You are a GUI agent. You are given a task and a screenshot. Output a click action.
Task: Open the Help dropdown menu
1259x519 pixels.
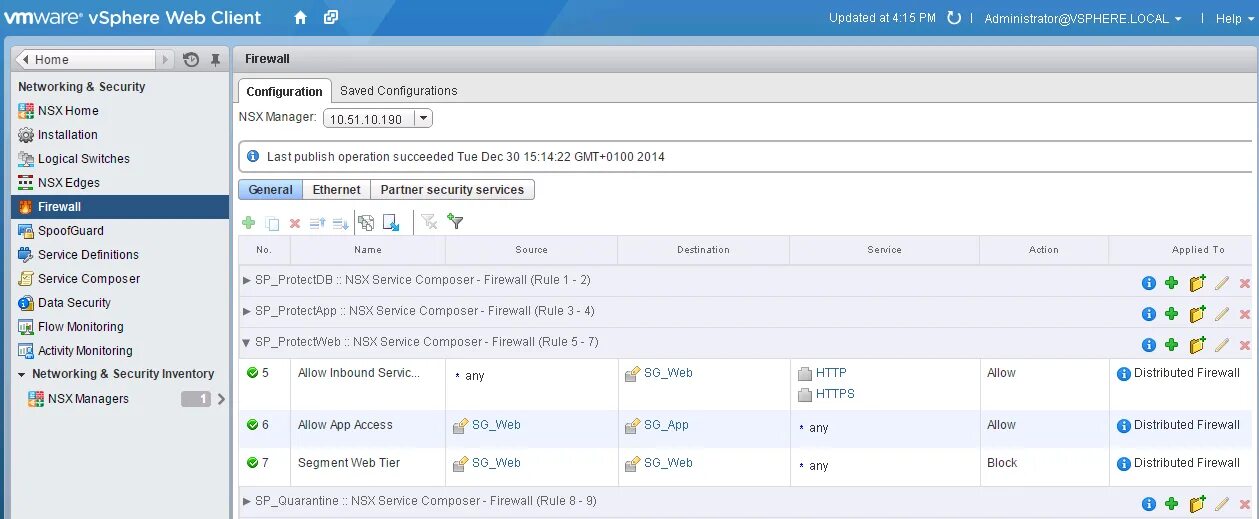tap(1235, 19)
